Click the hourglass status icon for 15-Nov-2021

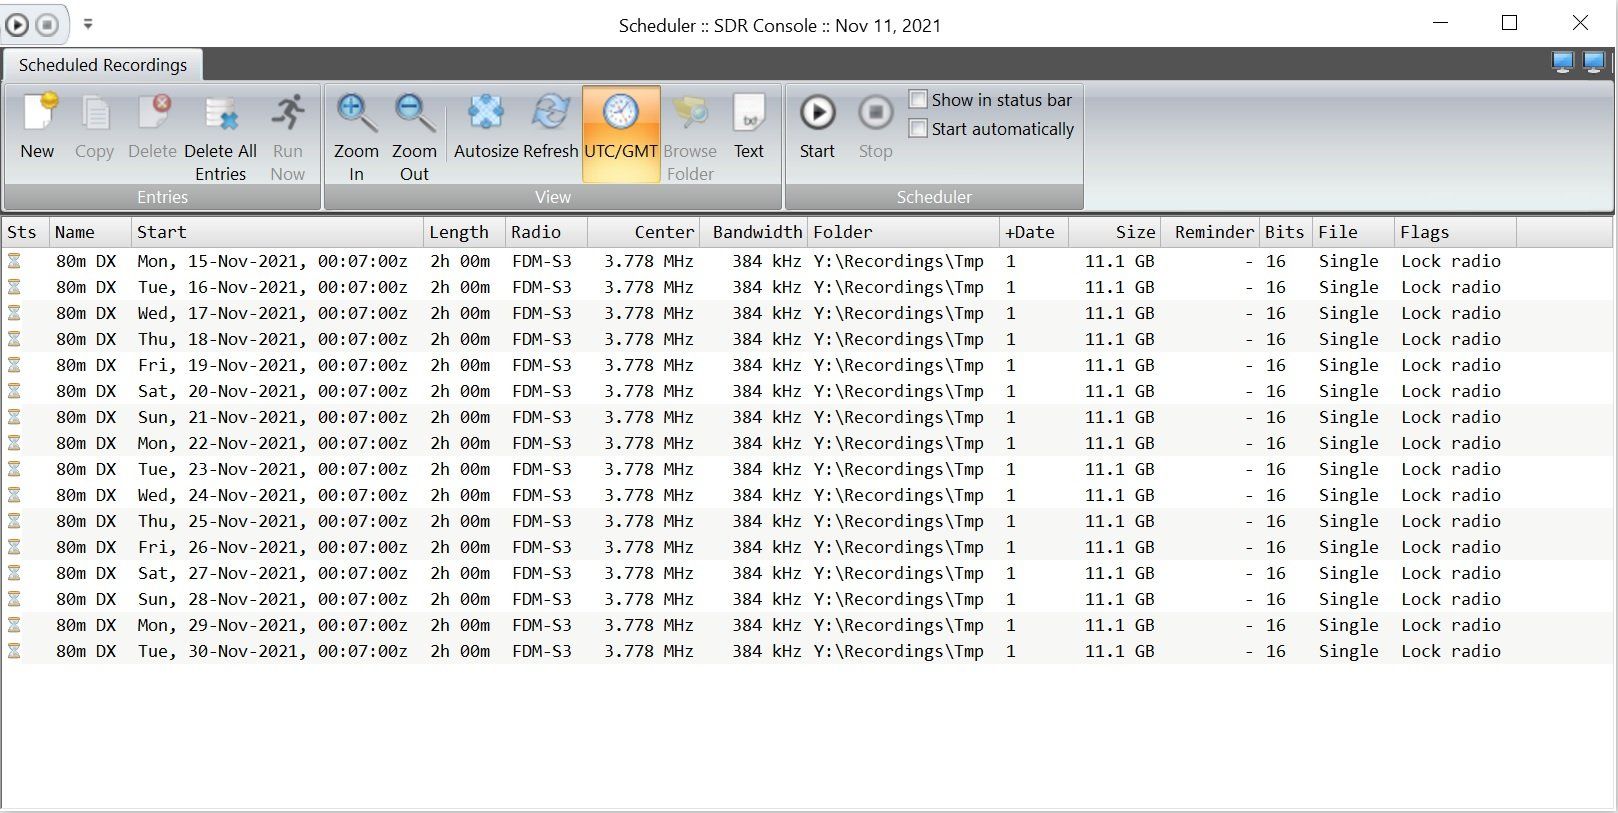14,261
